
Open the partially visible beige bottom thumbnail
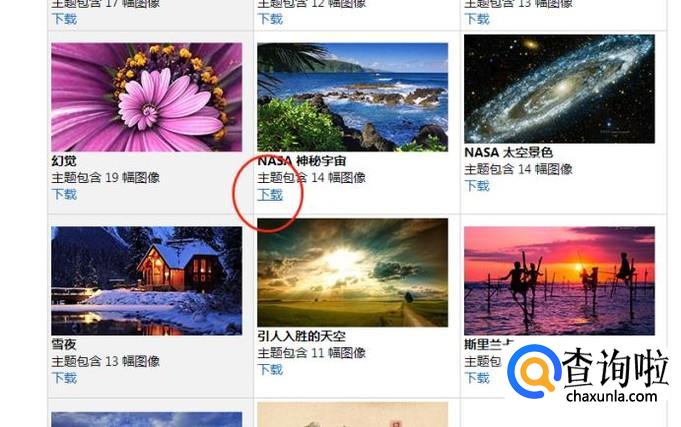353,415
